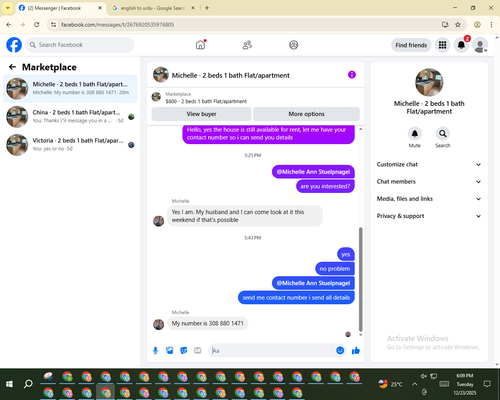Open notifications bell with 2 badge
The width and height of the screenshot is (500, 400).
[x=461, y=45]
